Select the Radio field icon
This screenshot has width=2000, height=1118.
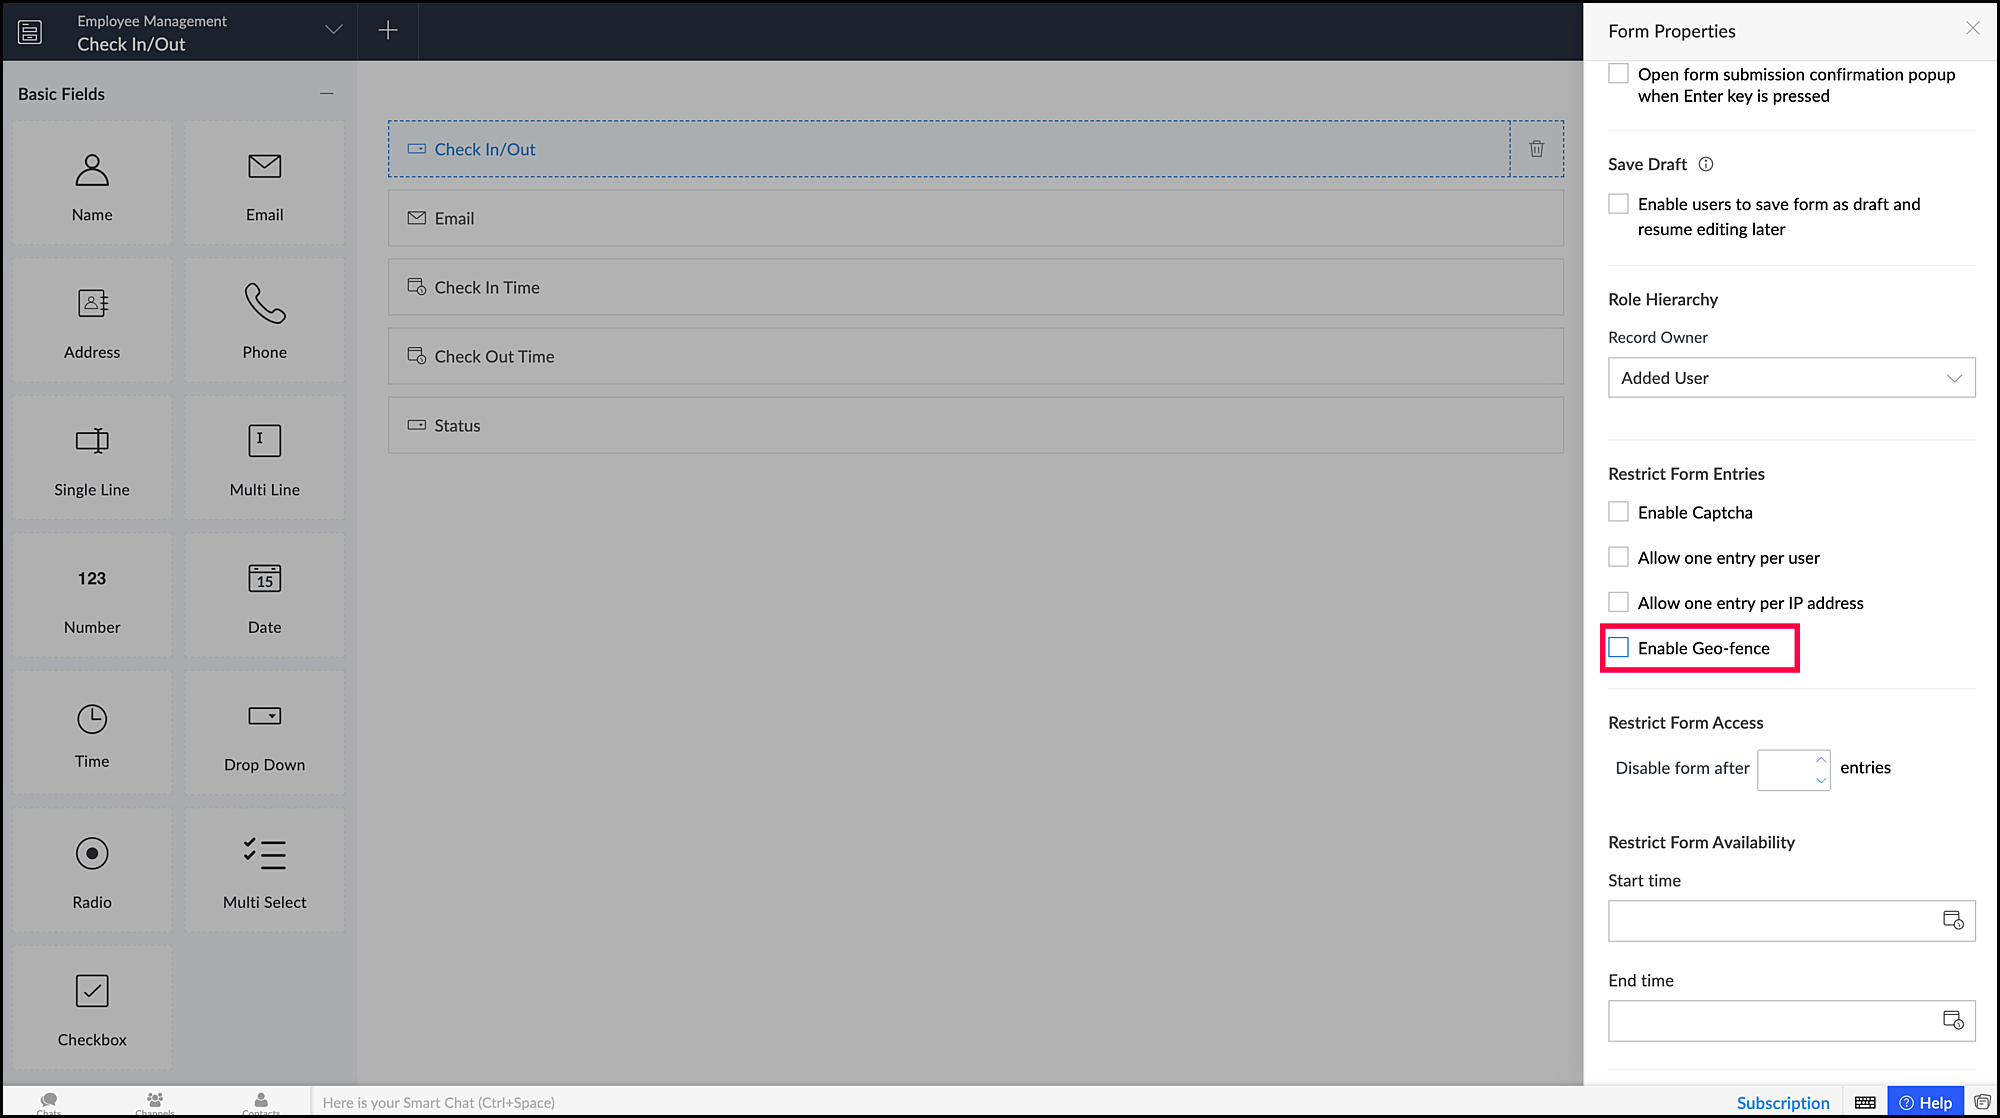pyautogui.click(x=92, y=854)
